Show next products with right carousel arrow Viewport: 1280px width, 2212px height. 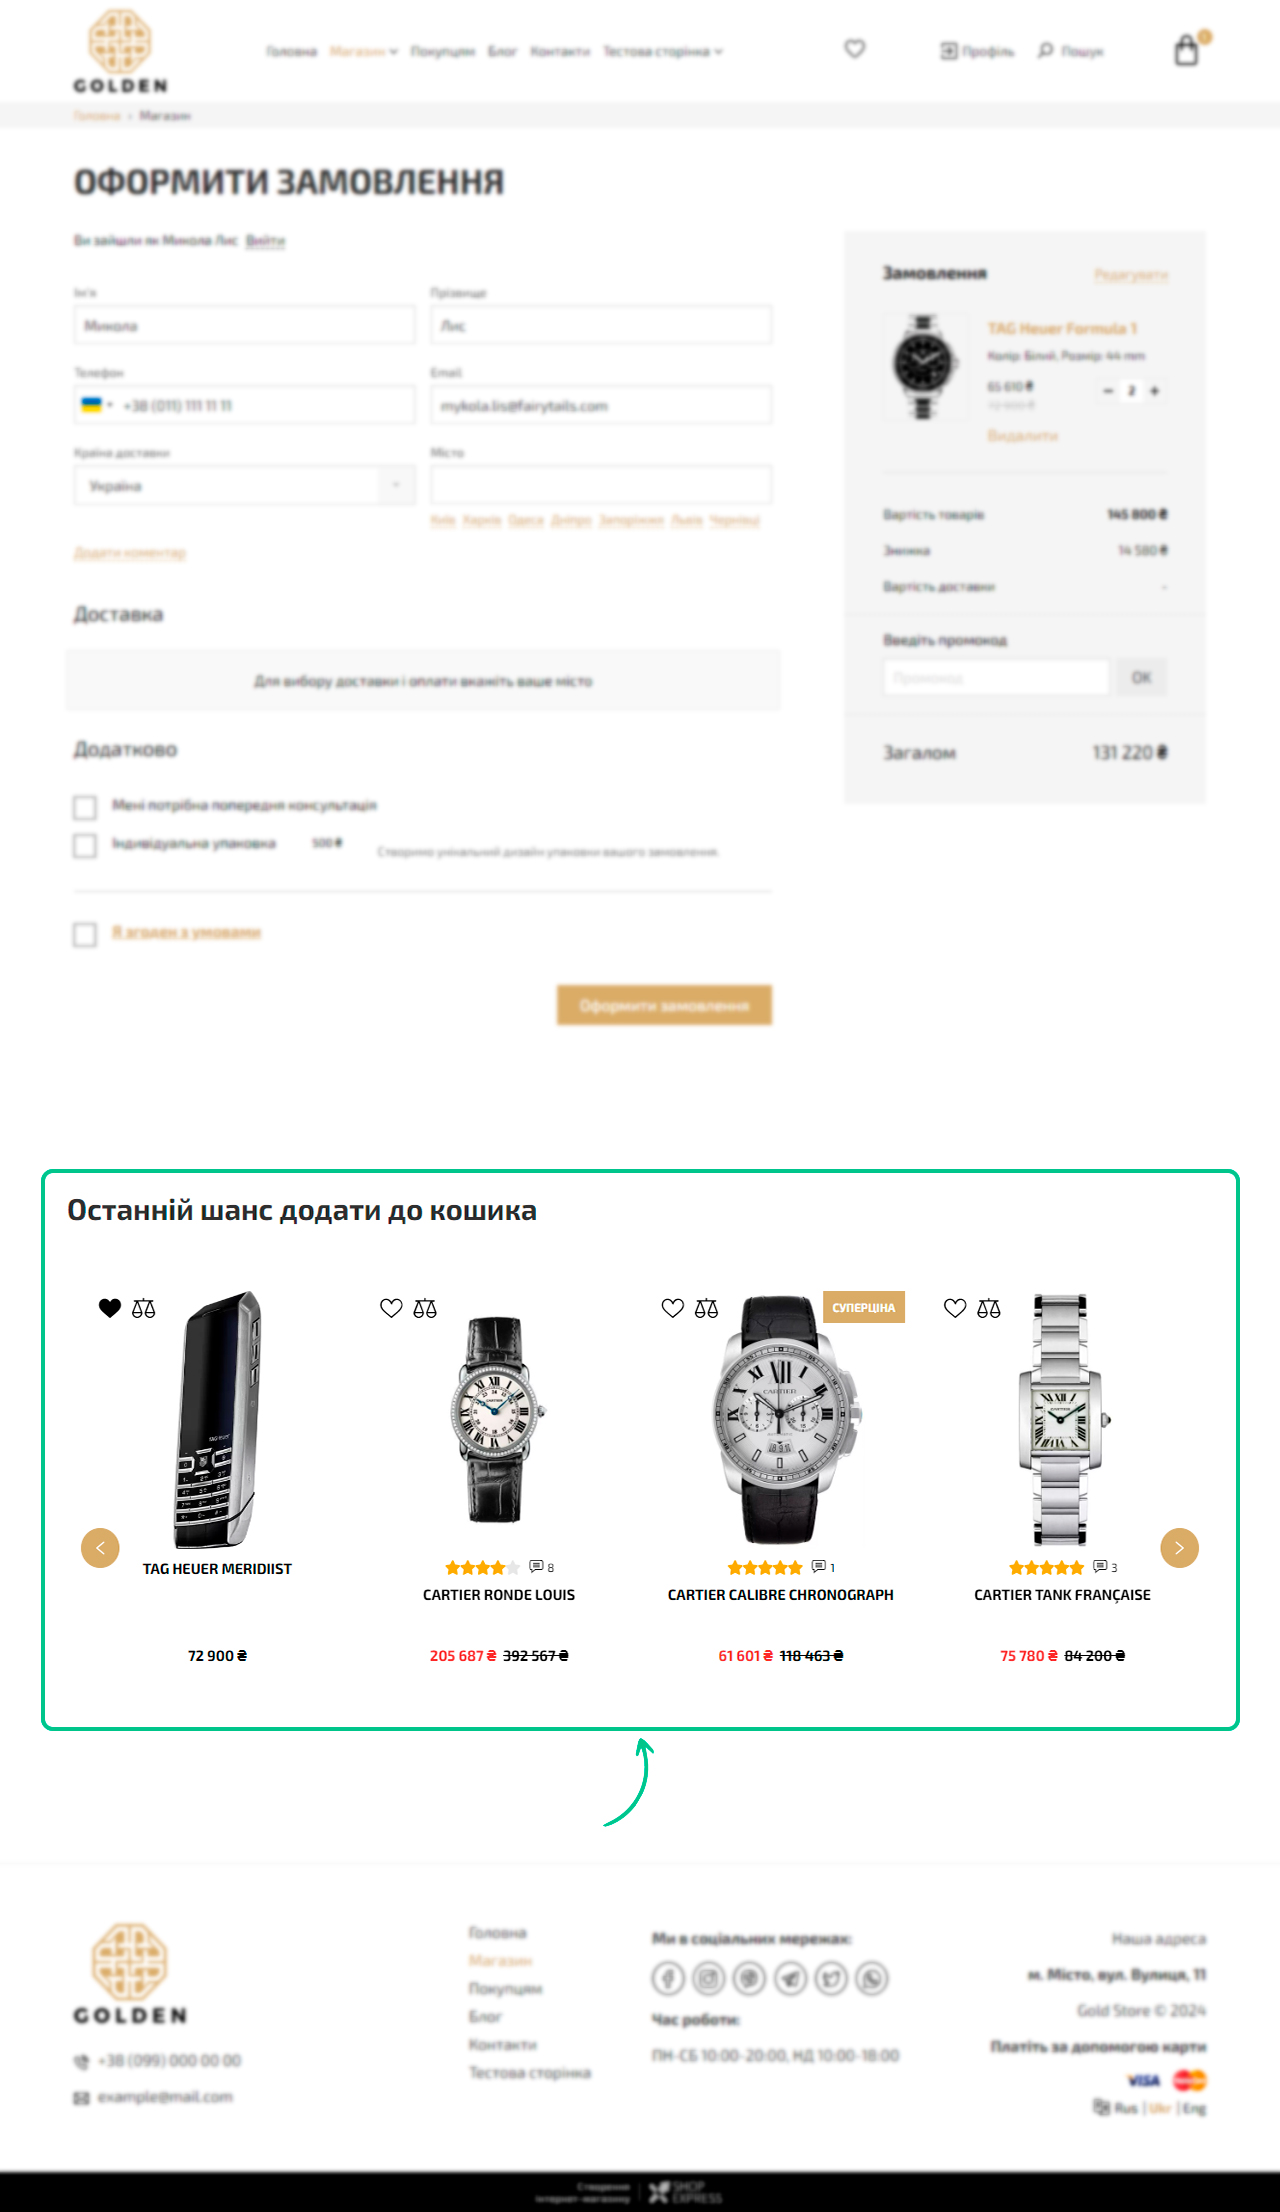coord(1179,1548)
